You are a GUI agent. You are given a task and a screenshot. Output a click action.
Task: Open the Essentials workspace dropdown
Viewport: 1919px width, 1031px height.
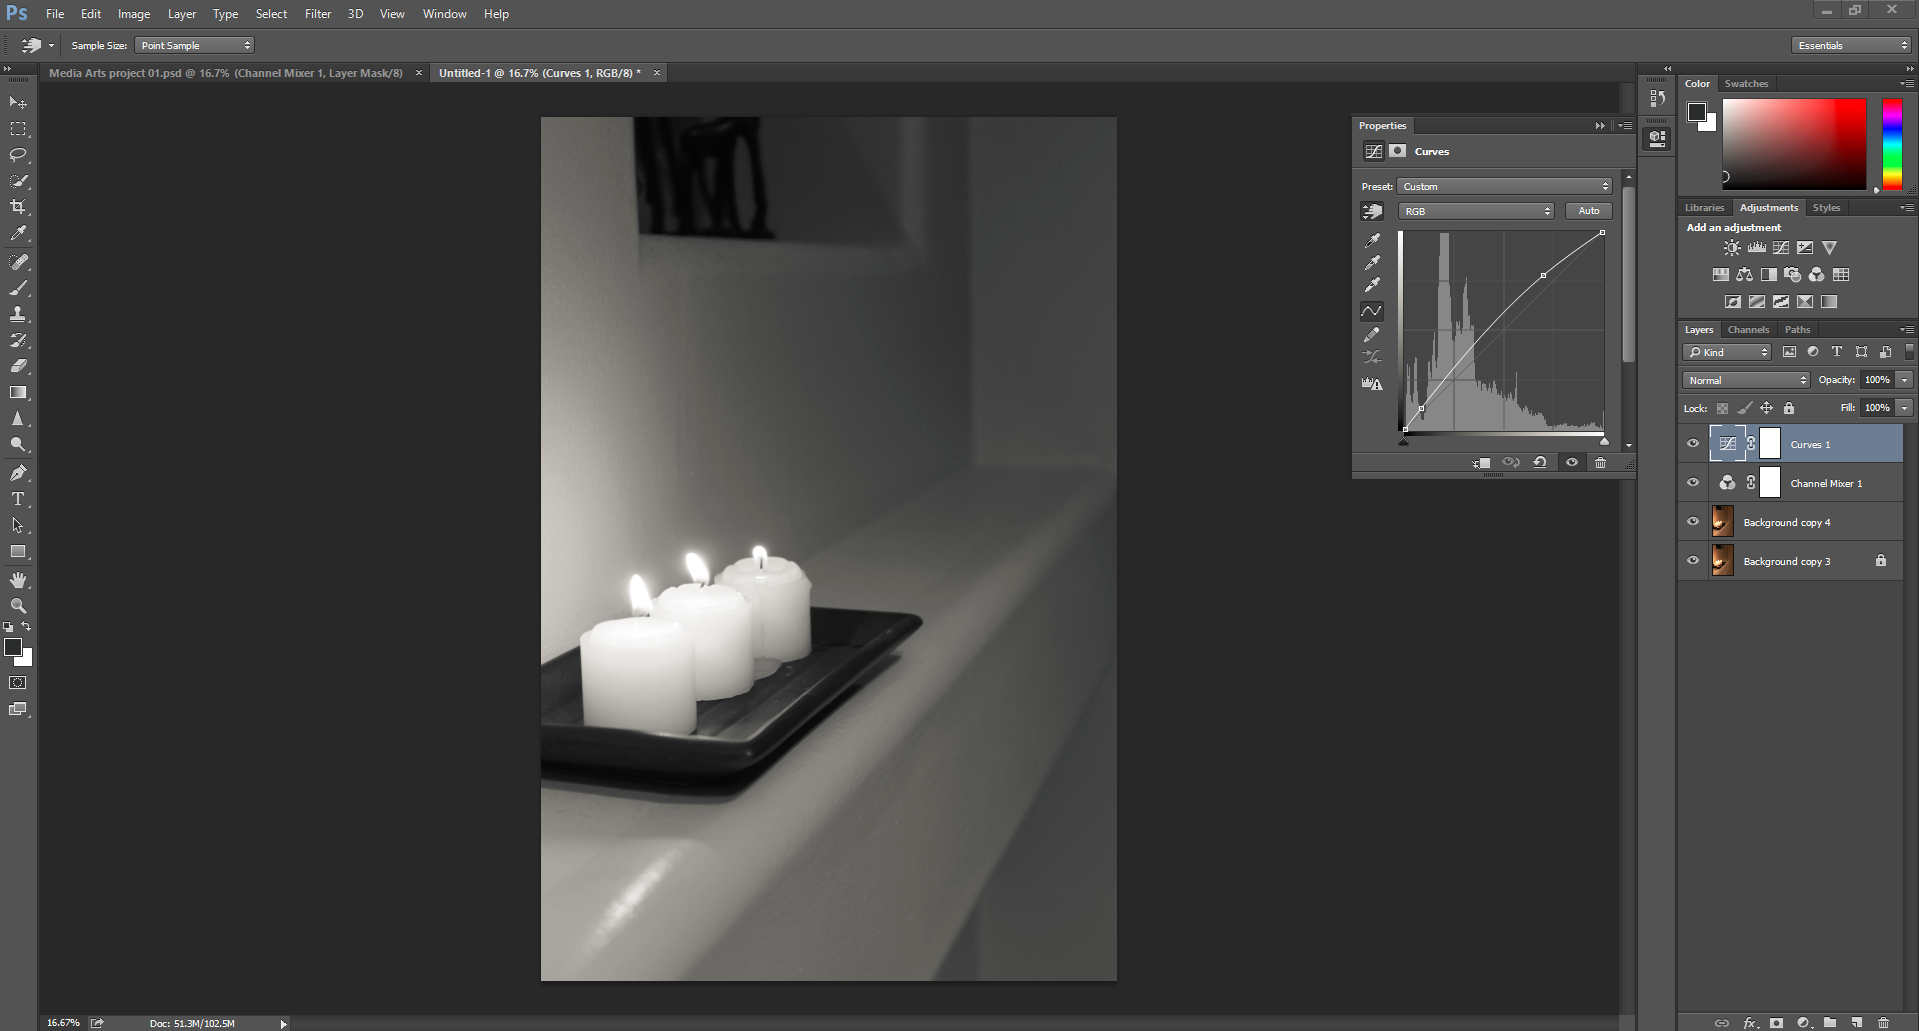(x=1851, y=45)
